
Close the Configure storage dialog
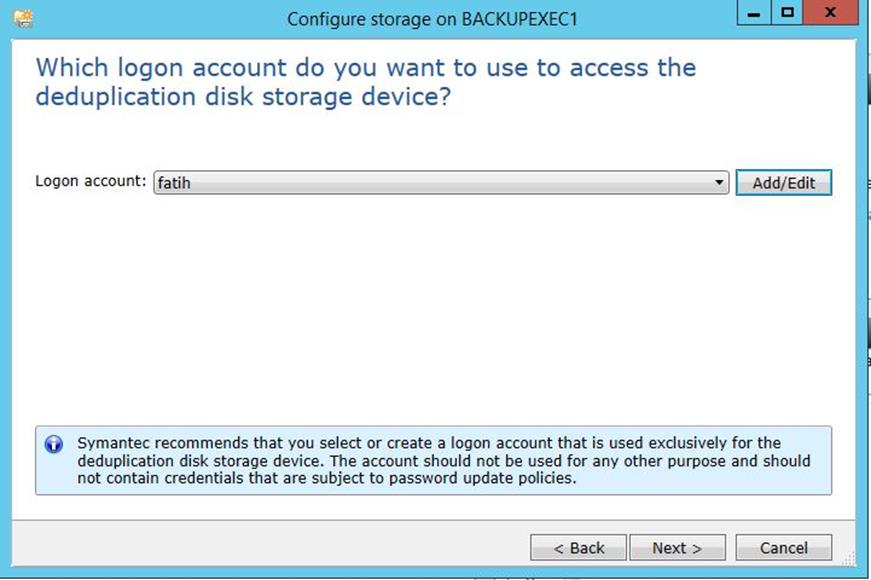pyautogui.click(x=830, y=15)
